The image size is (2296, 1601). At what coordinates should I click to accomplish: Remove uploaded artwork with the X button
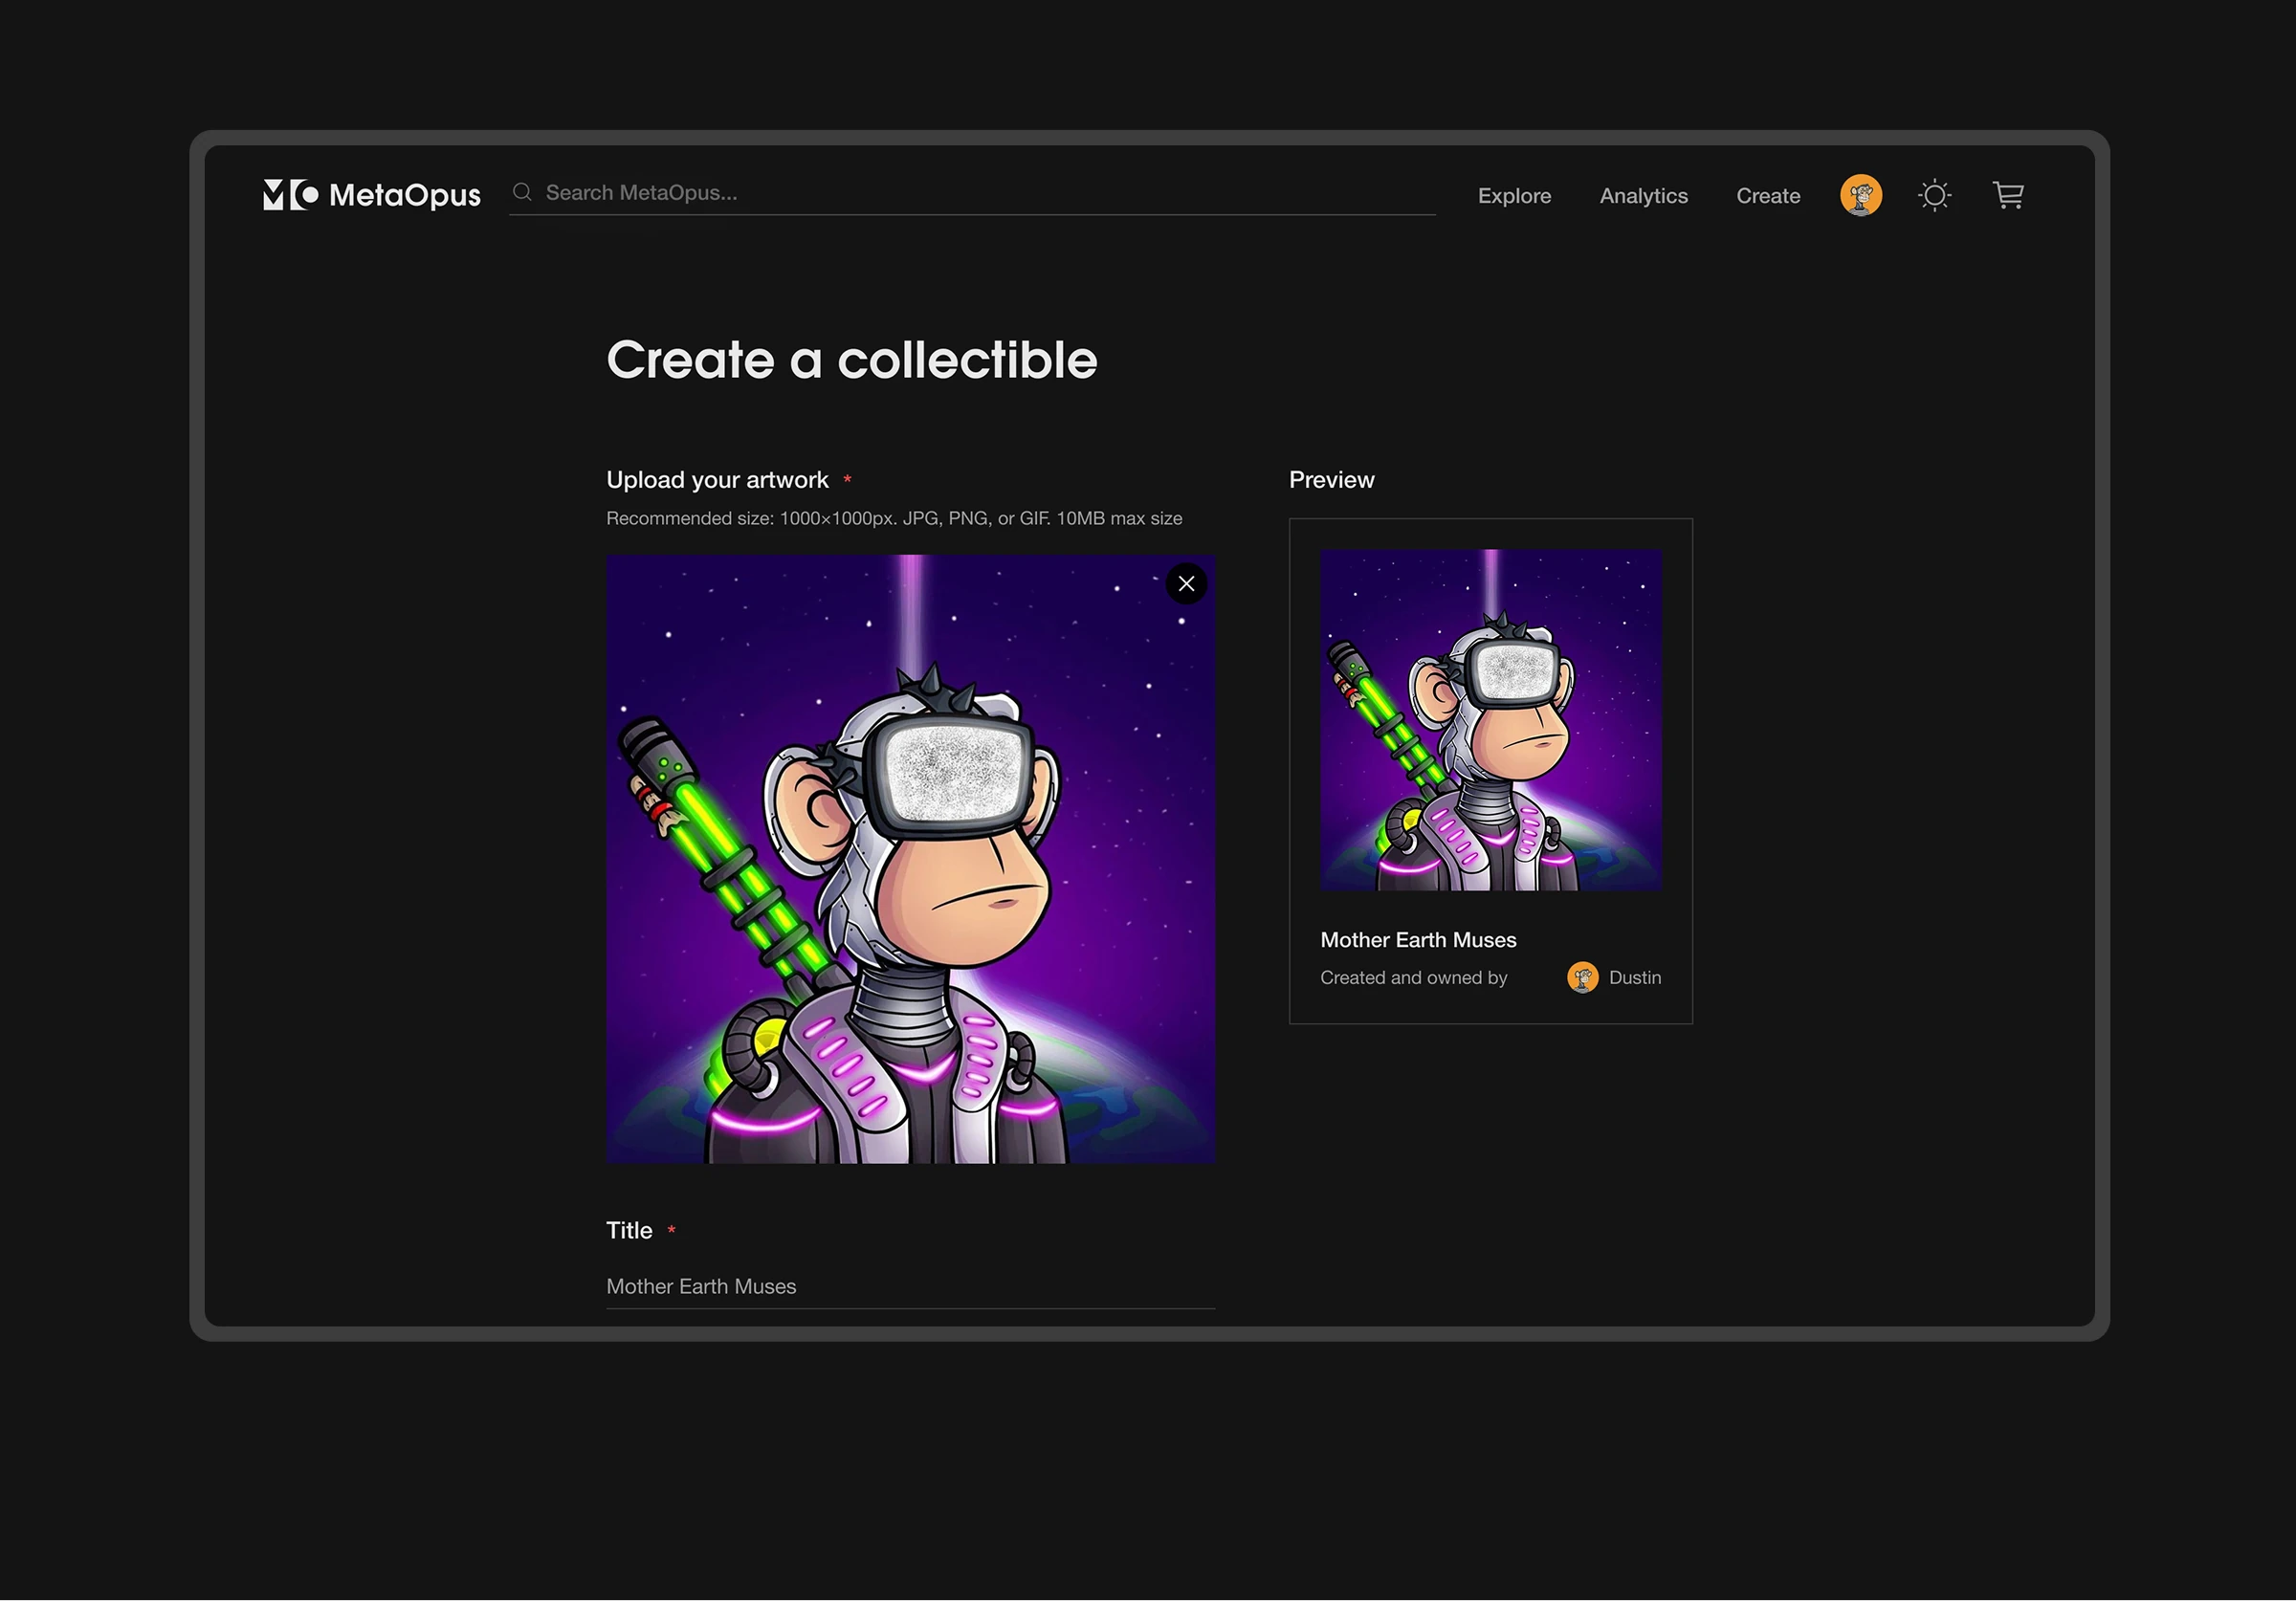(1186, 584)
